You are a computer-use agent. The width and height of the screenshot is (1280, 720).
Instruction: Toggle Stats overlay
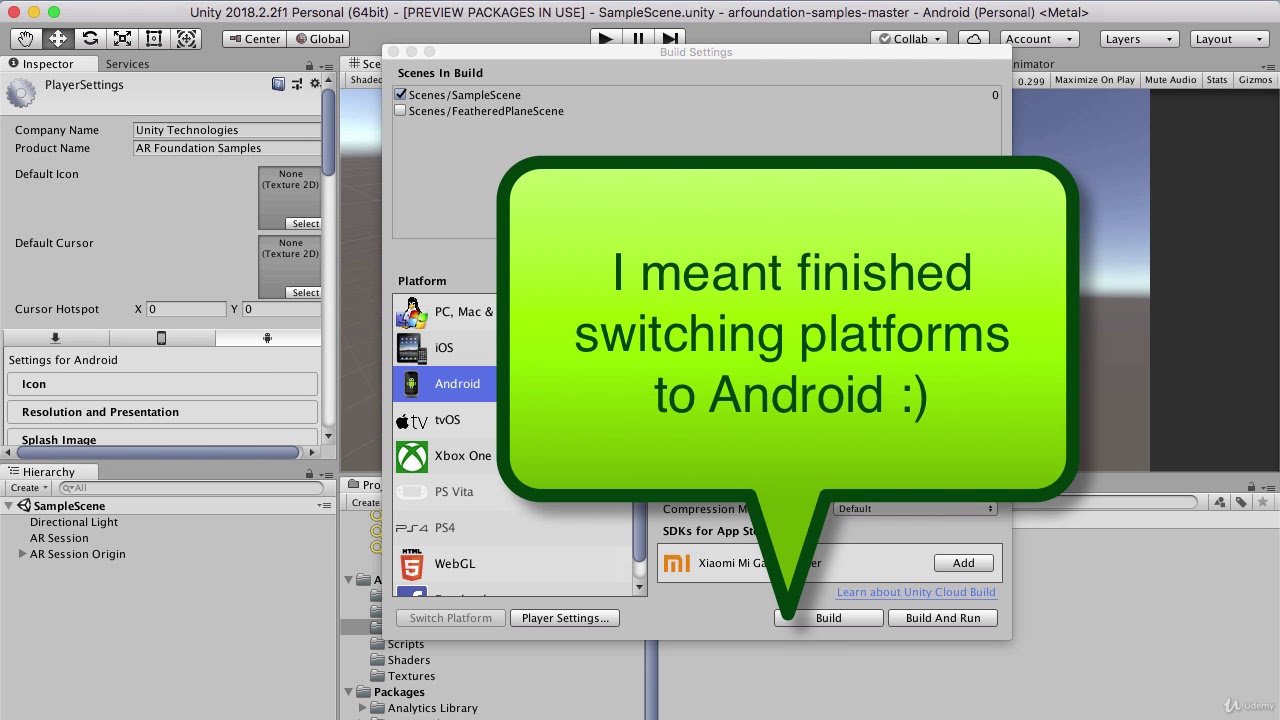tap(1217, 80)
